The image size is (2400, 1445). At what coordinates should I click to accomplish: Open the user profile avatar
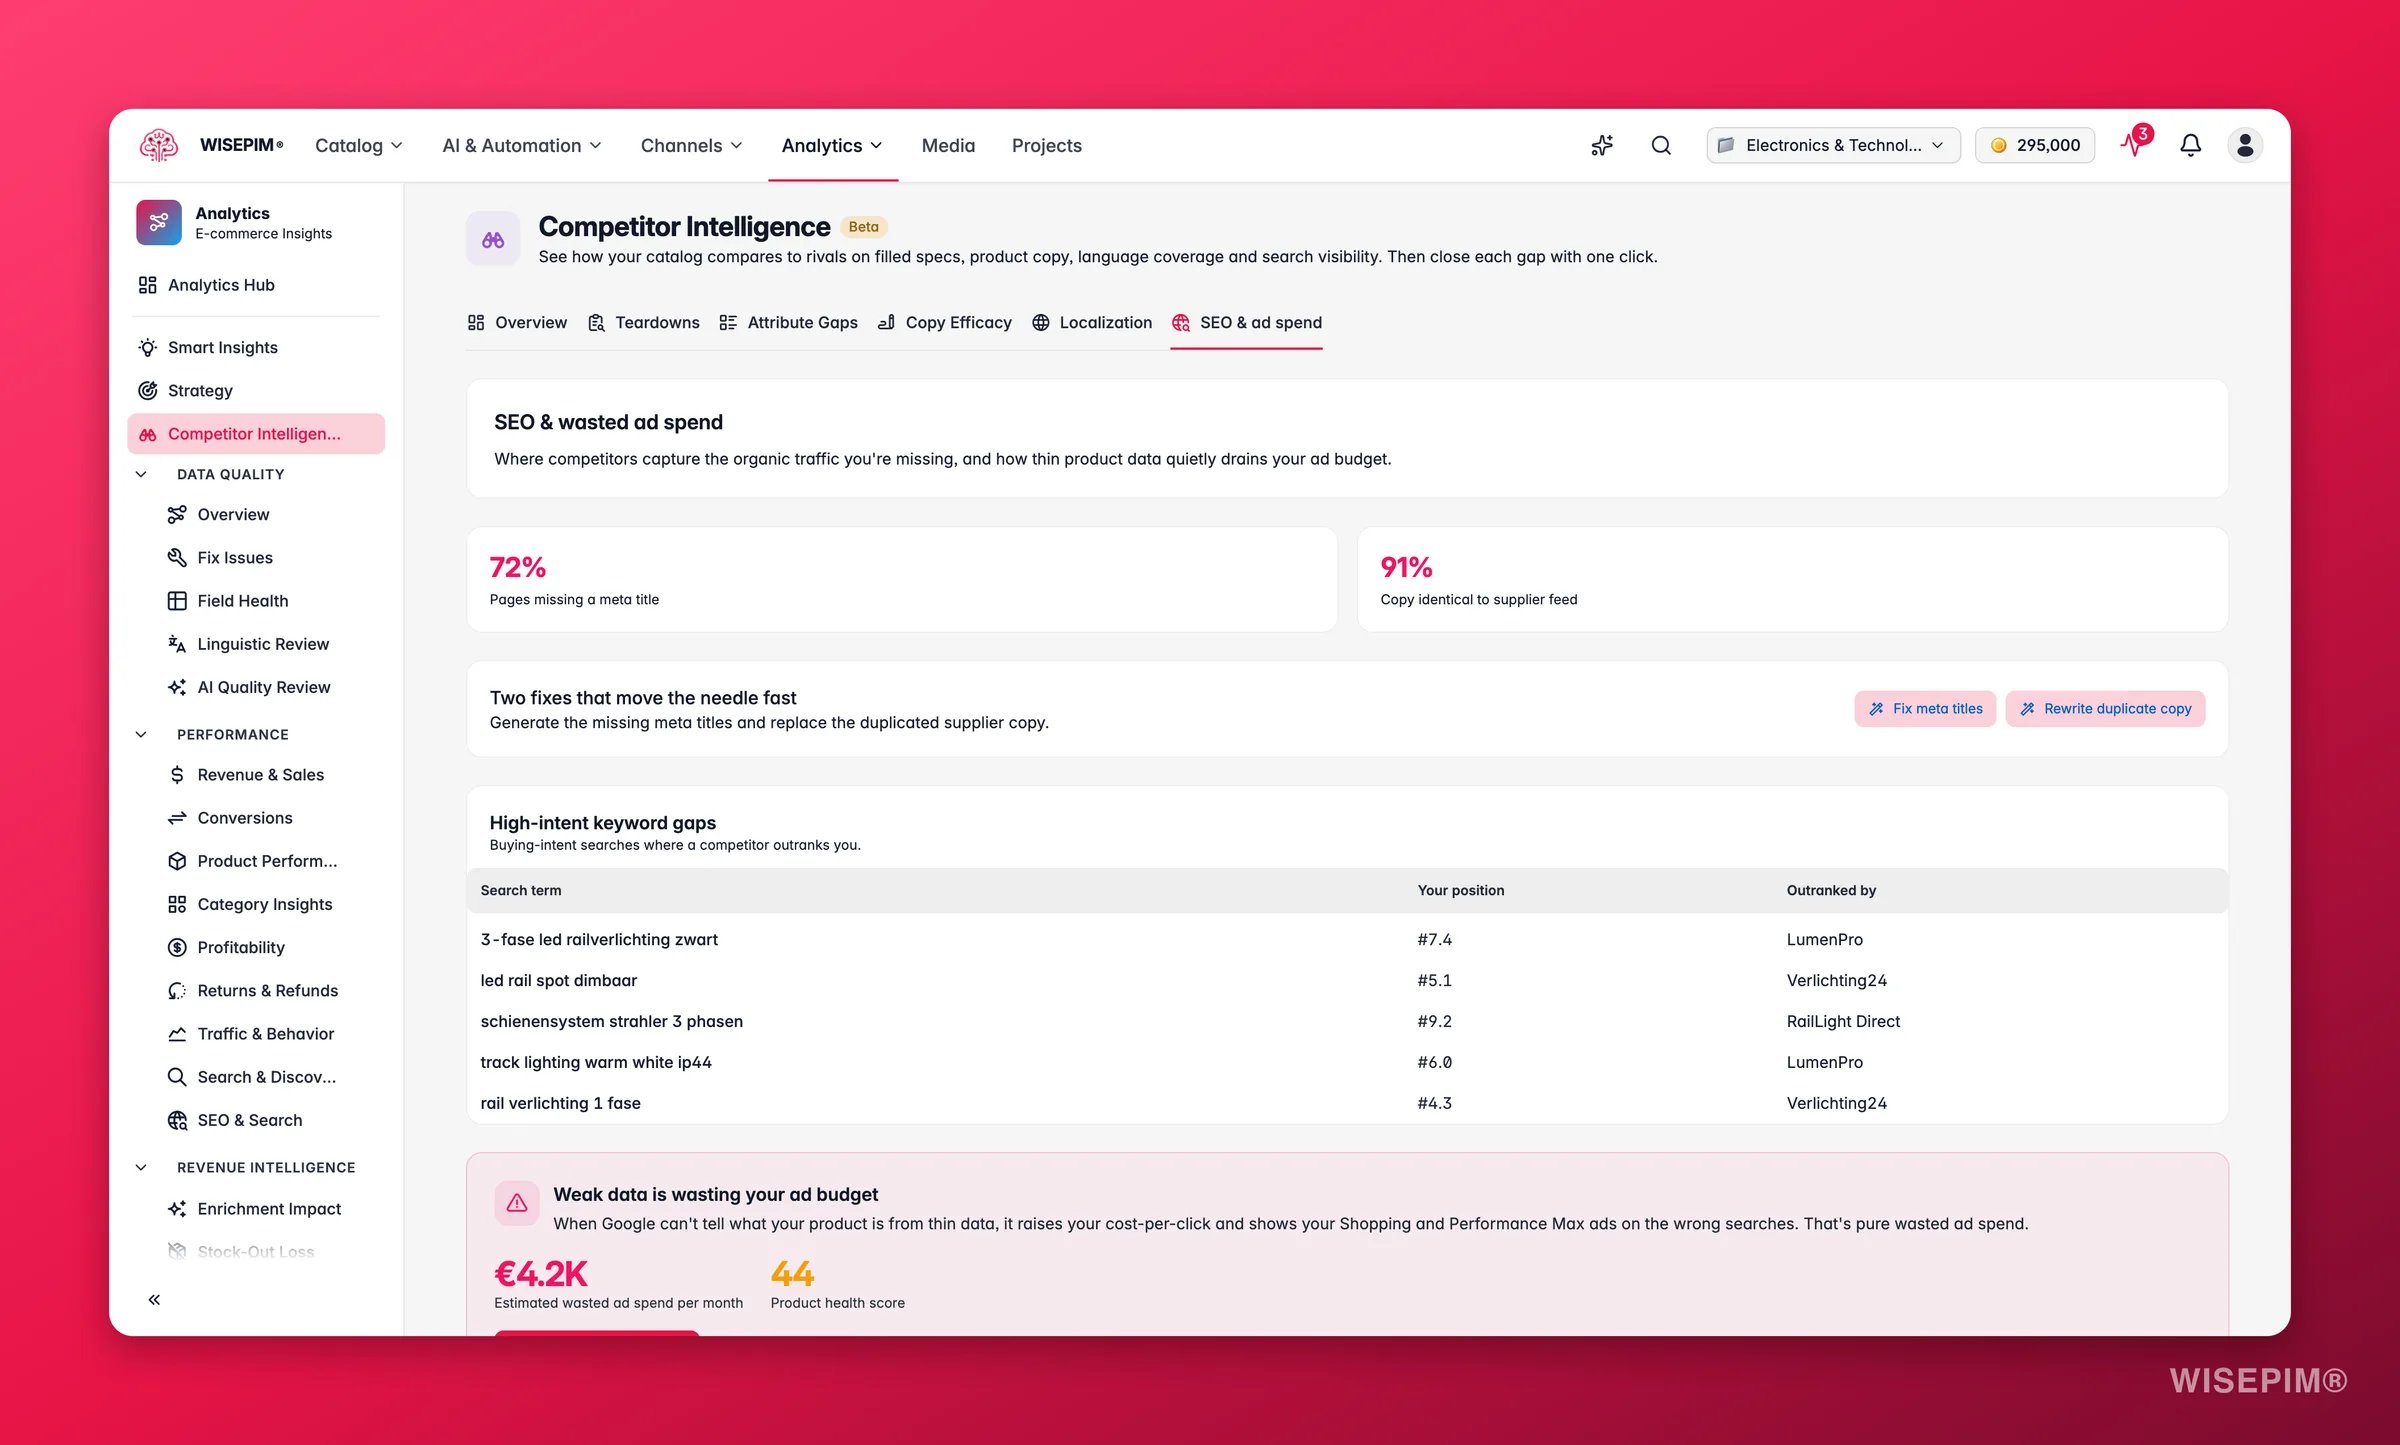[2245, 145]
